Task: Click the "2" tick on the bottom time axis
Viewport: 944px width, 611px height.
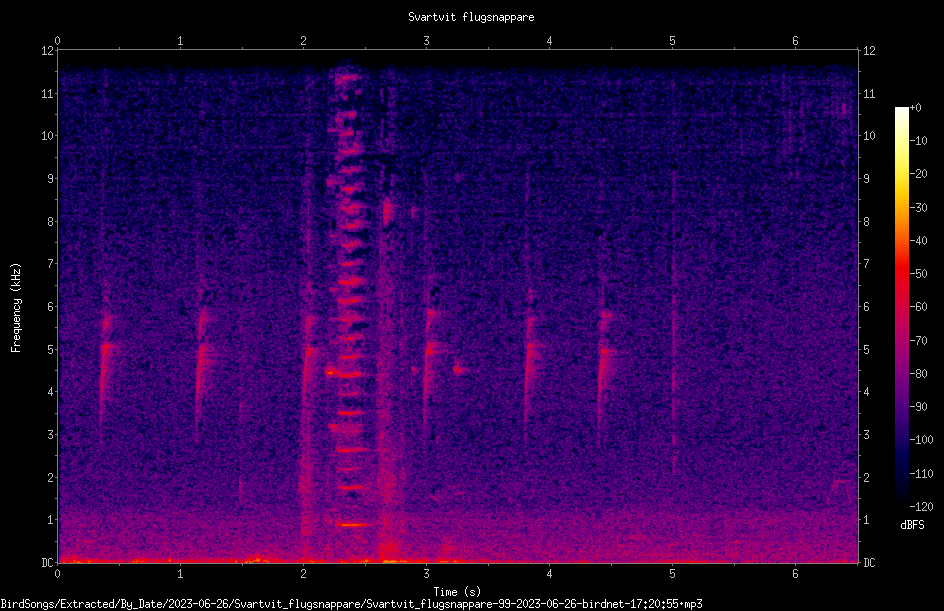Action: [x=303, y=574]
